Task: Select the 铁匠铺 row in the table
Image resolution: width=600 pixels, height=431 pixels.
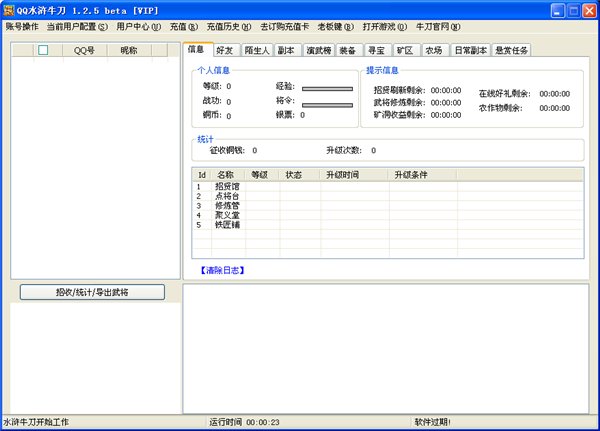Action: (229, 225)
